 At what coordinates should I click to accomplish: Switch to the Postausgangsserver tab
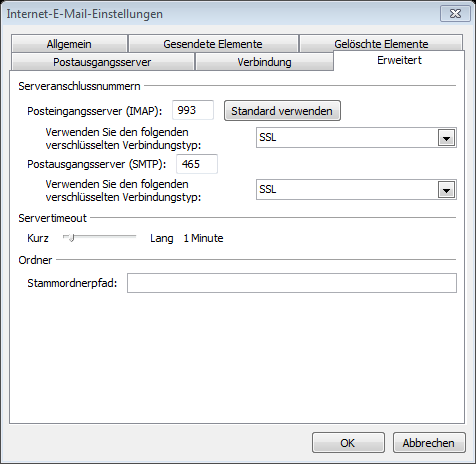[102, 62]
